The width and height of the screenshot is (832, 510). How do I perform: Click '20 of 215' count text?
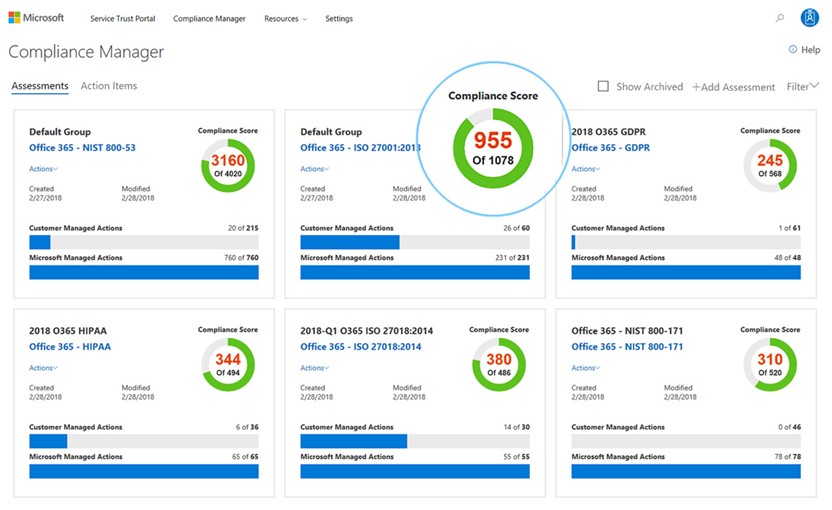point(243,228)
